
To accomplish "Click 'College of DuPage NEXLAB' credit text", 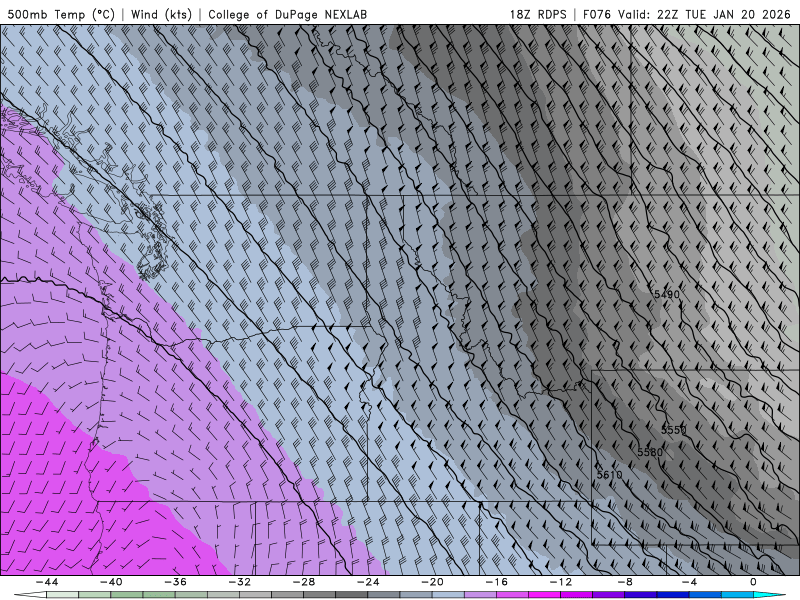I will click(287, 14).
